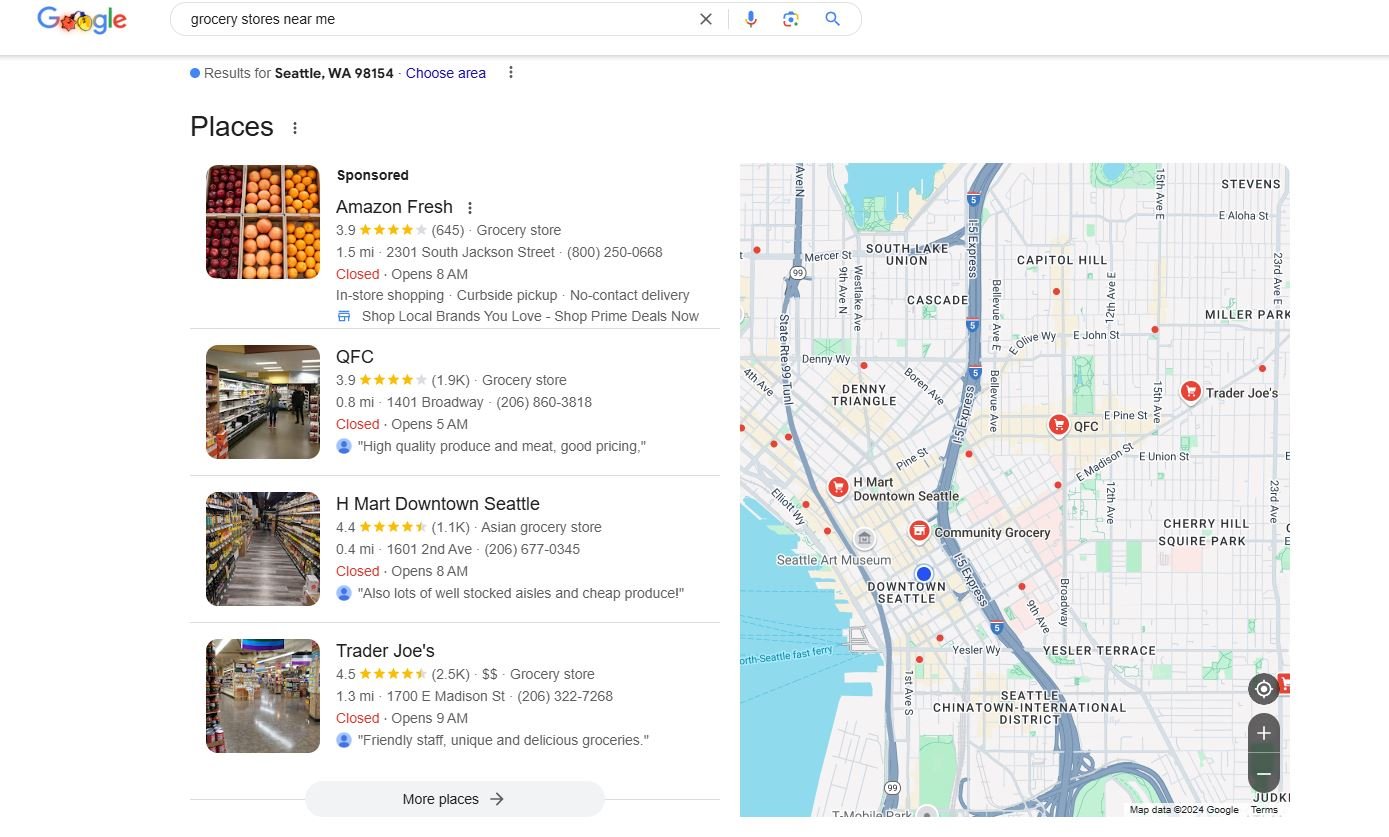Screen dimensions: 1389x837
Task: Click the Amazon Fresh phone number (800) 250-0668
Action: 615,252
